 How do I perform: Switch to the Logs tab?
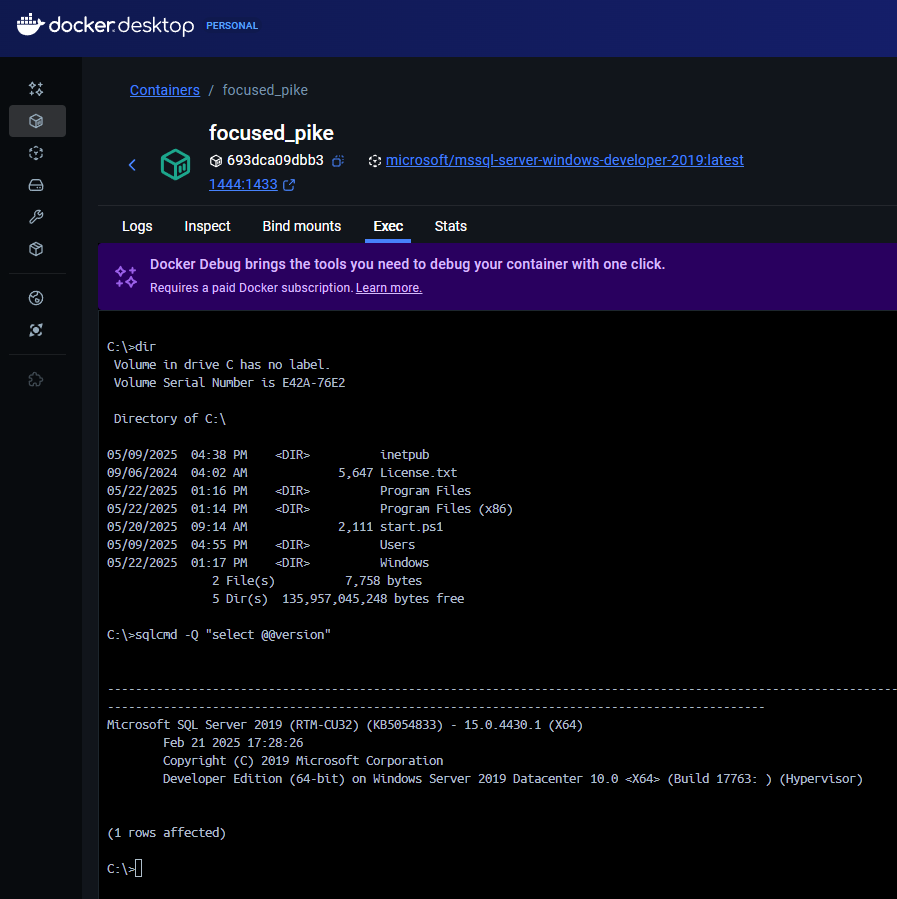click(137, 226)
